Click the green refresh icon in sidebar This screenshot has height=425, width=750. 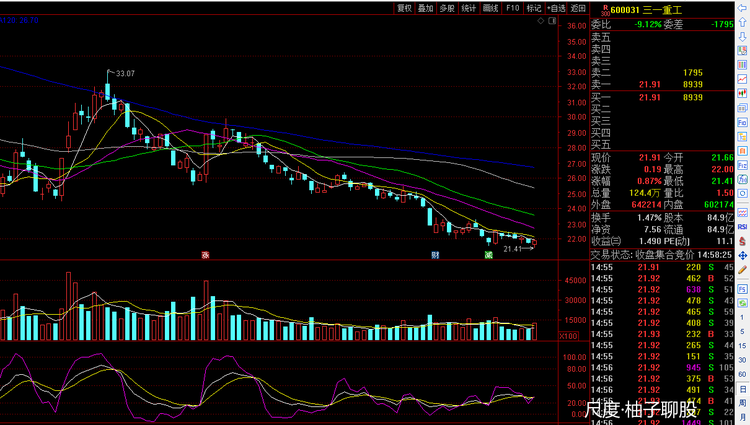click(x=742, y=303)
